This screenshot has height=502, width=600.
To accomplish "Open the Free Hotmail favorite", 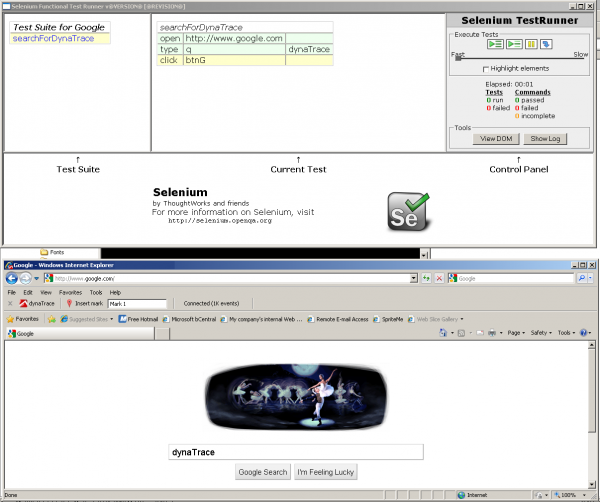I will coord(138,319).
